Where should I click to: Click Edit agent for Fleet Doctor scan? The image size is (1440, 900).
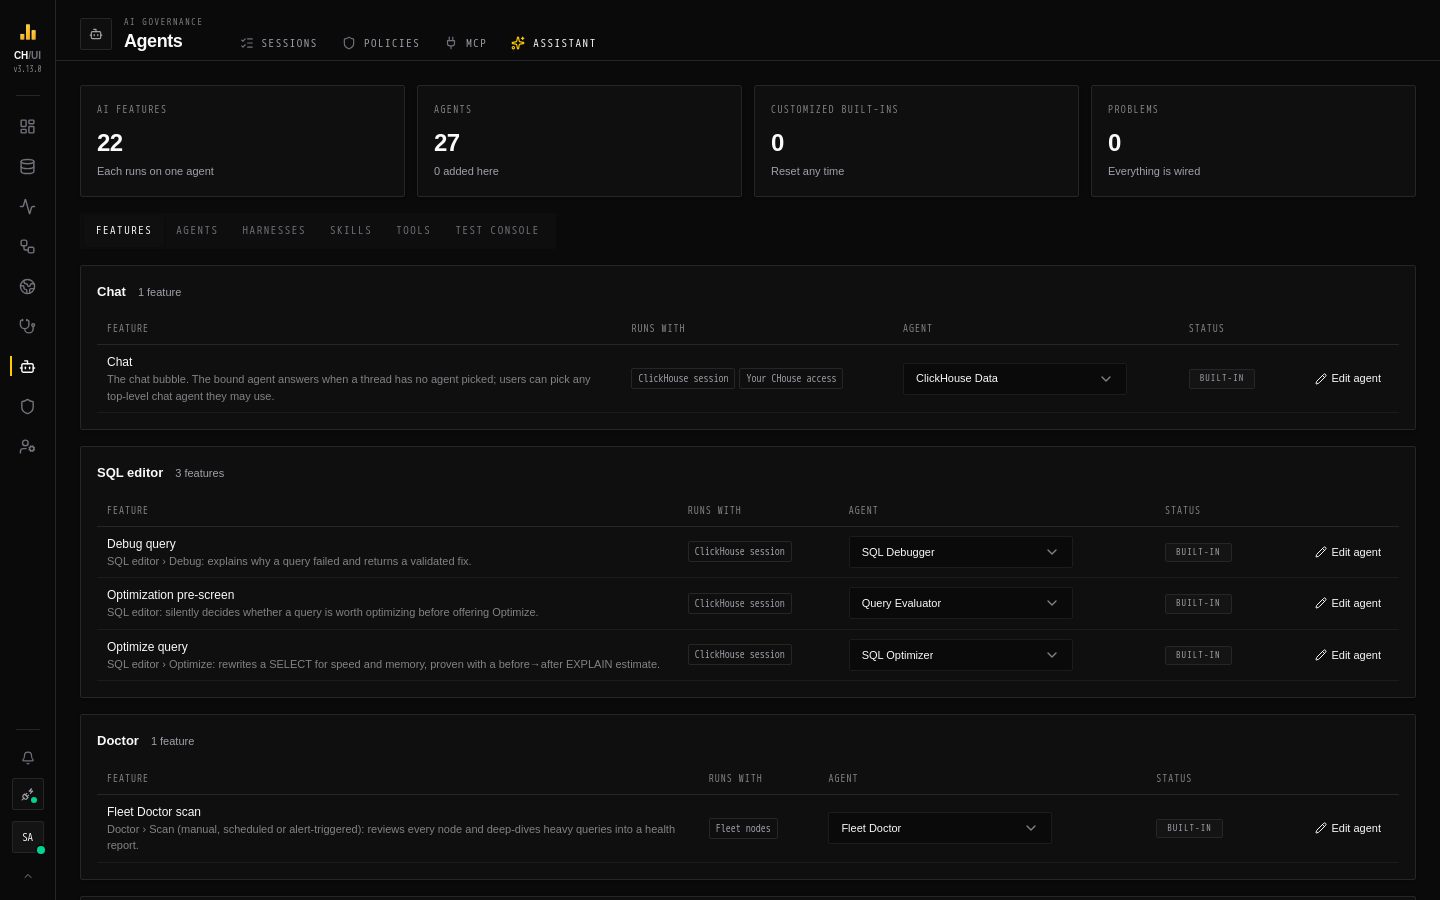pyautogui.click(x=1348, y=828)
